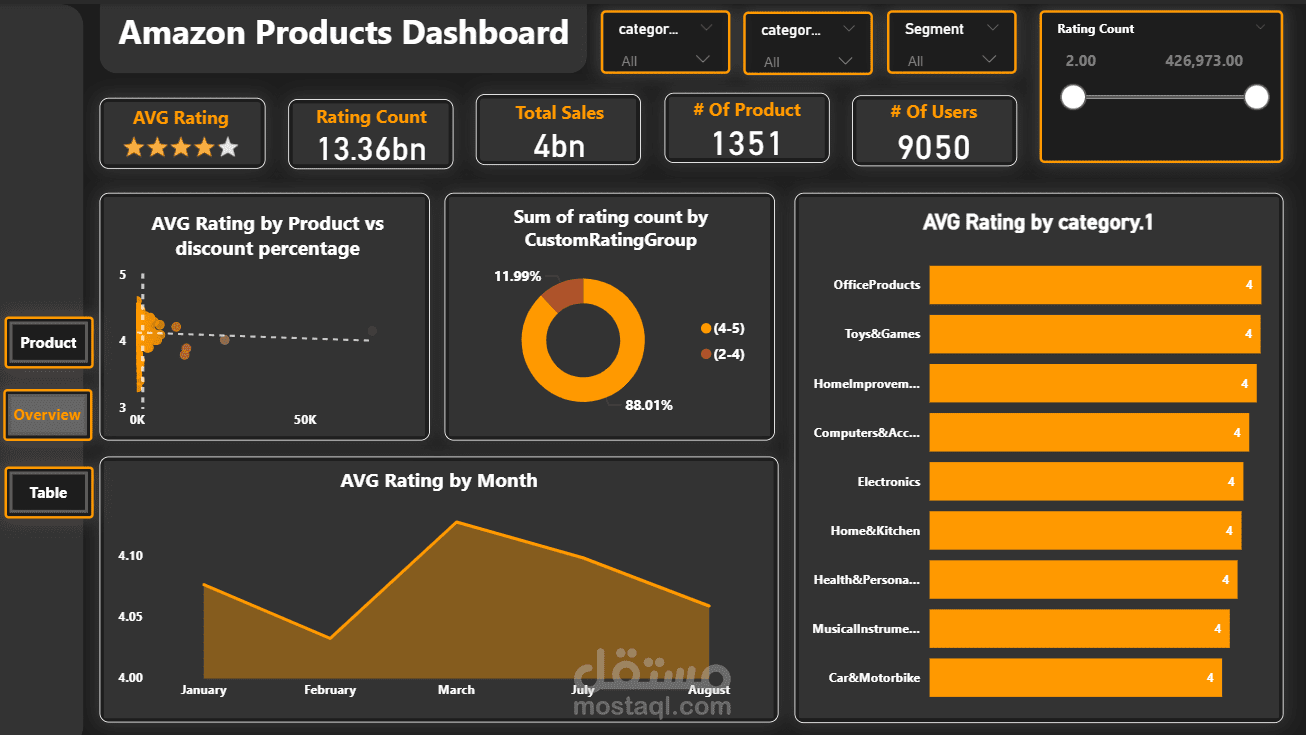This screenshot has width=1306, height=735.
Task: Click the brown (2-4) legend marker
Action: [706, 354]
